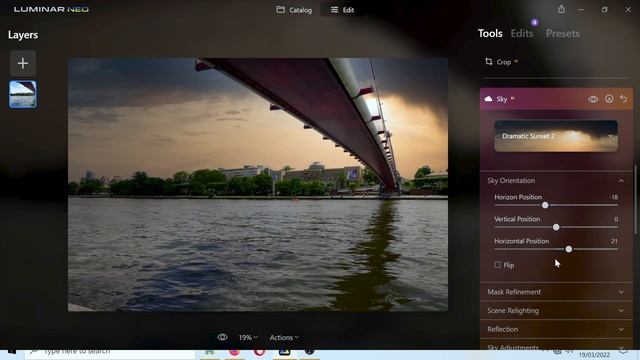This screenshot has width=640, height=360.
Task: Collapse the Sky tool header
Action: click(x=556, y=99)
